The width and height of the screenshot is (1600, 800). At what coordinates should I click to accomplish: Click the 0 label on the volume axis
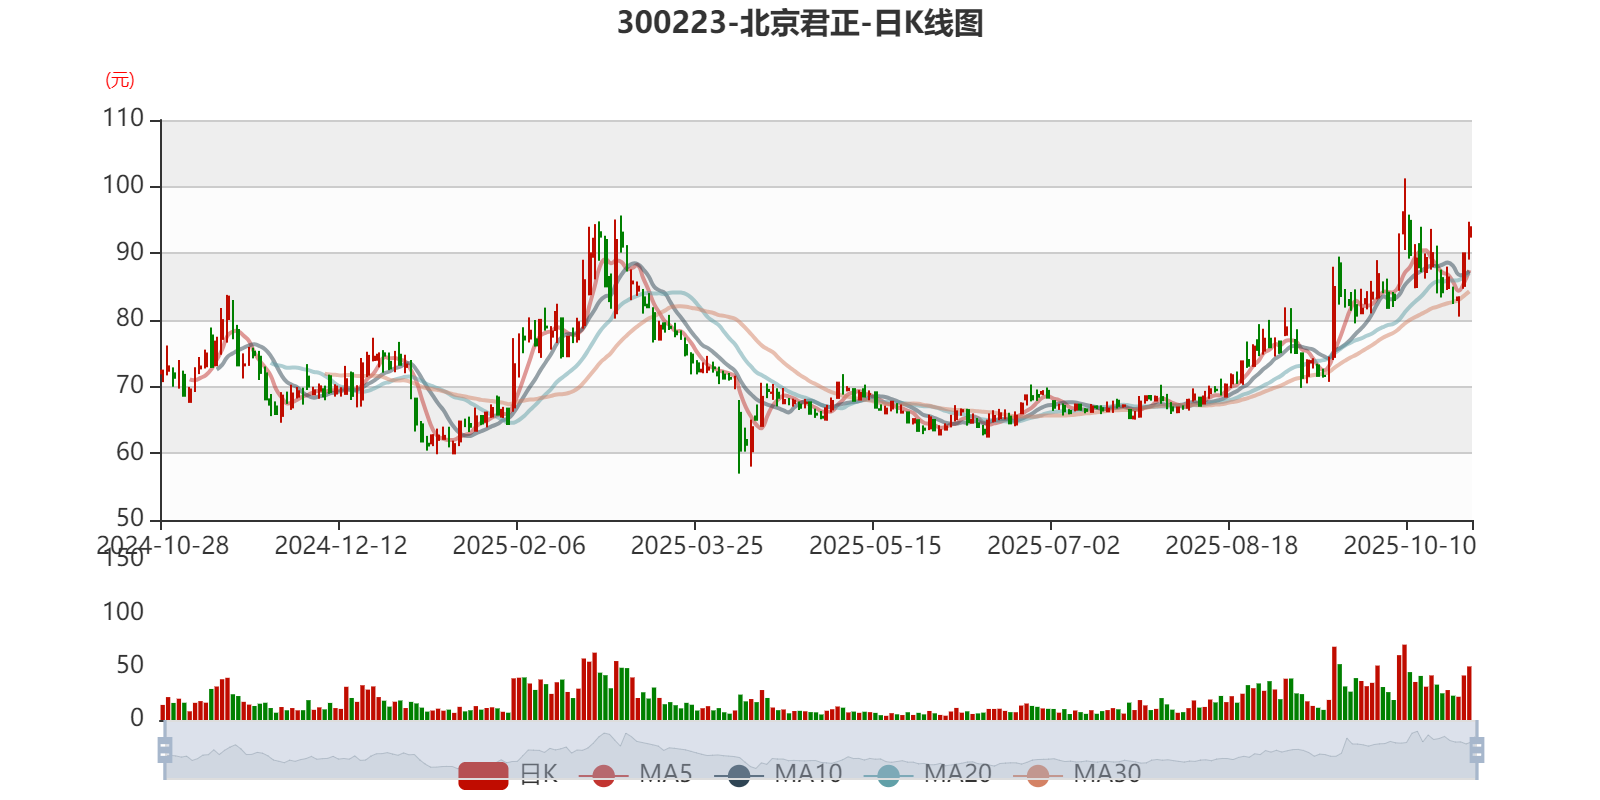137,718
